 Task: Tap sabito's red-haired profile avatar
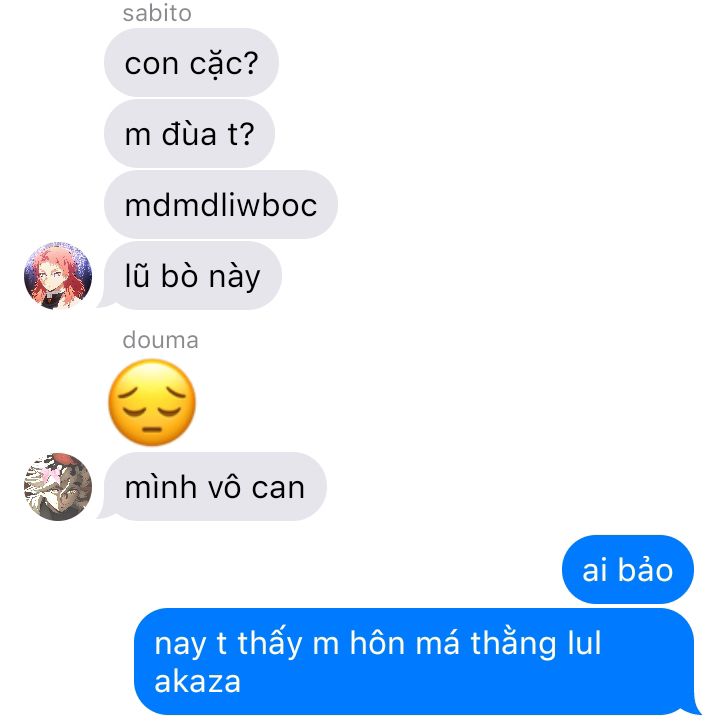pyautogui.click(x=58, y=275)
